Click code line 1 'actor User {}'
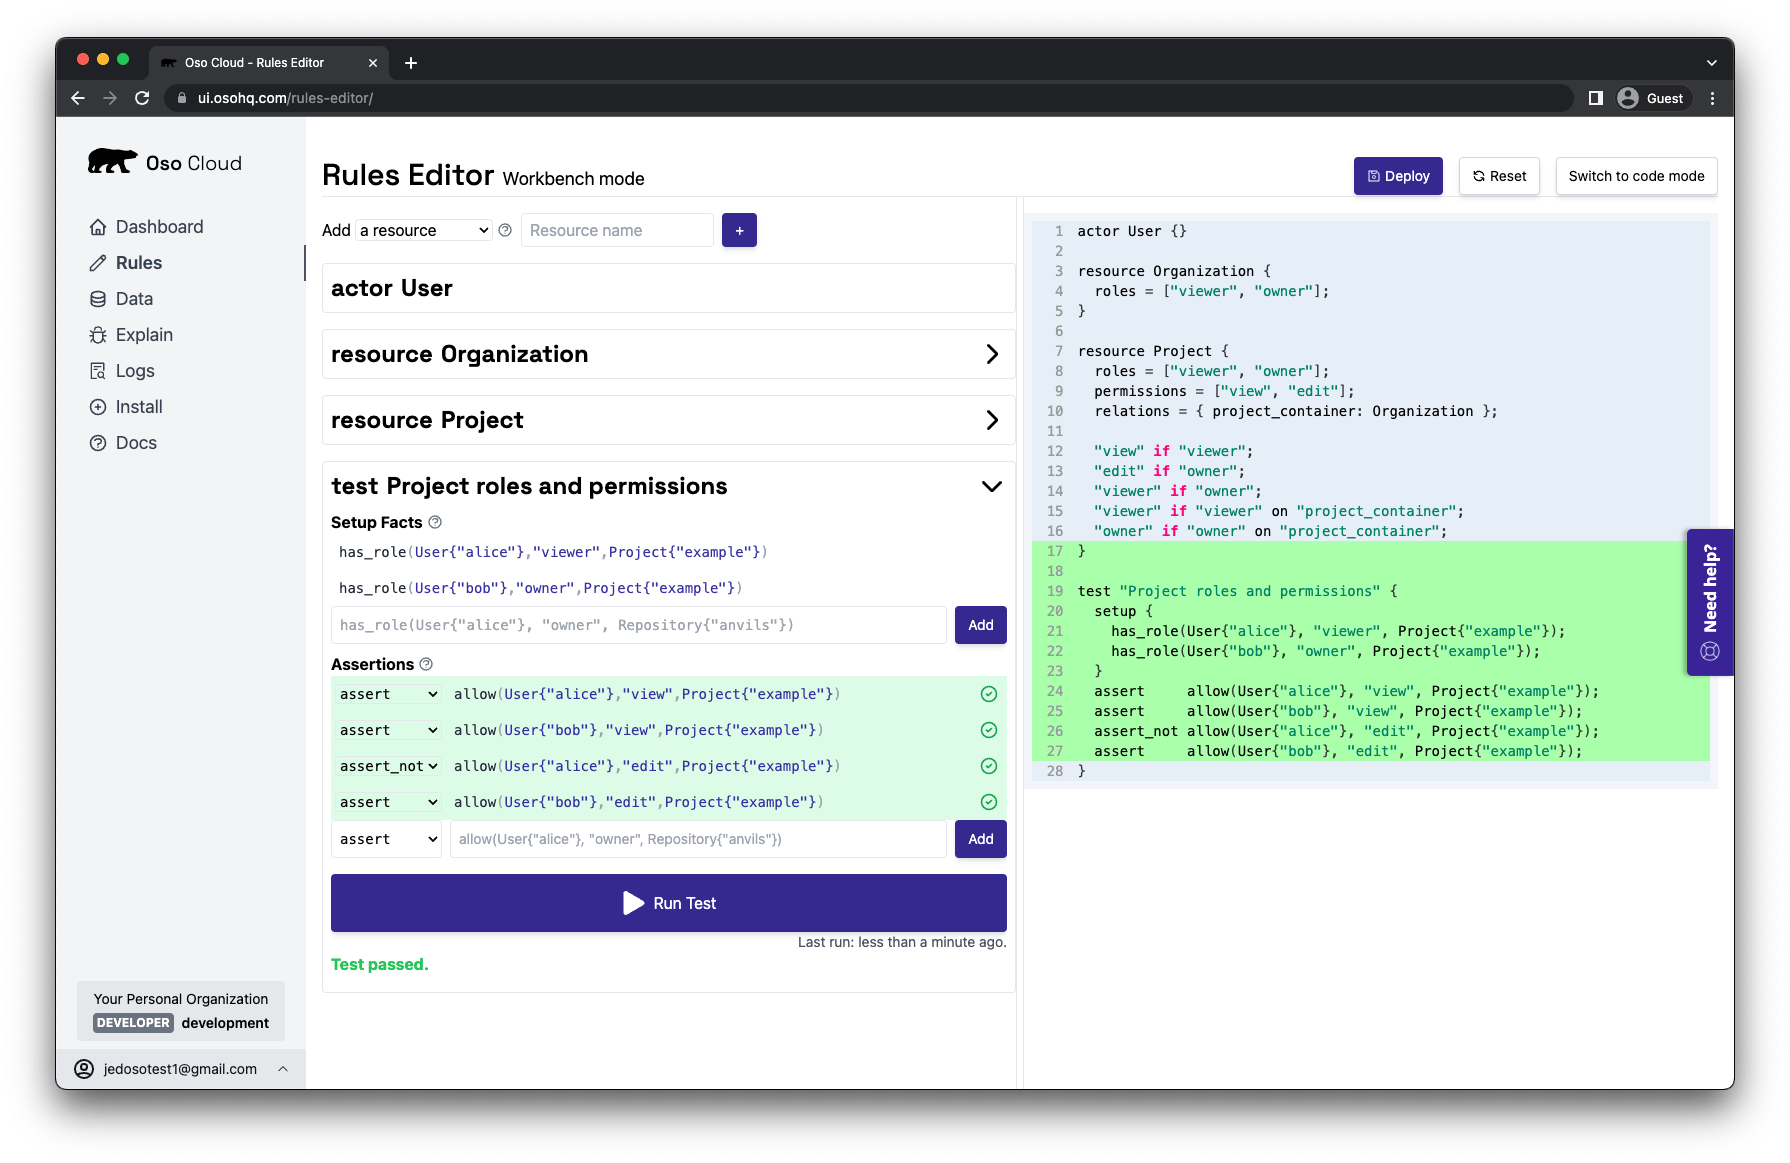The width and height of the screenshot is (1790, 1163). tap(1131, 231)
